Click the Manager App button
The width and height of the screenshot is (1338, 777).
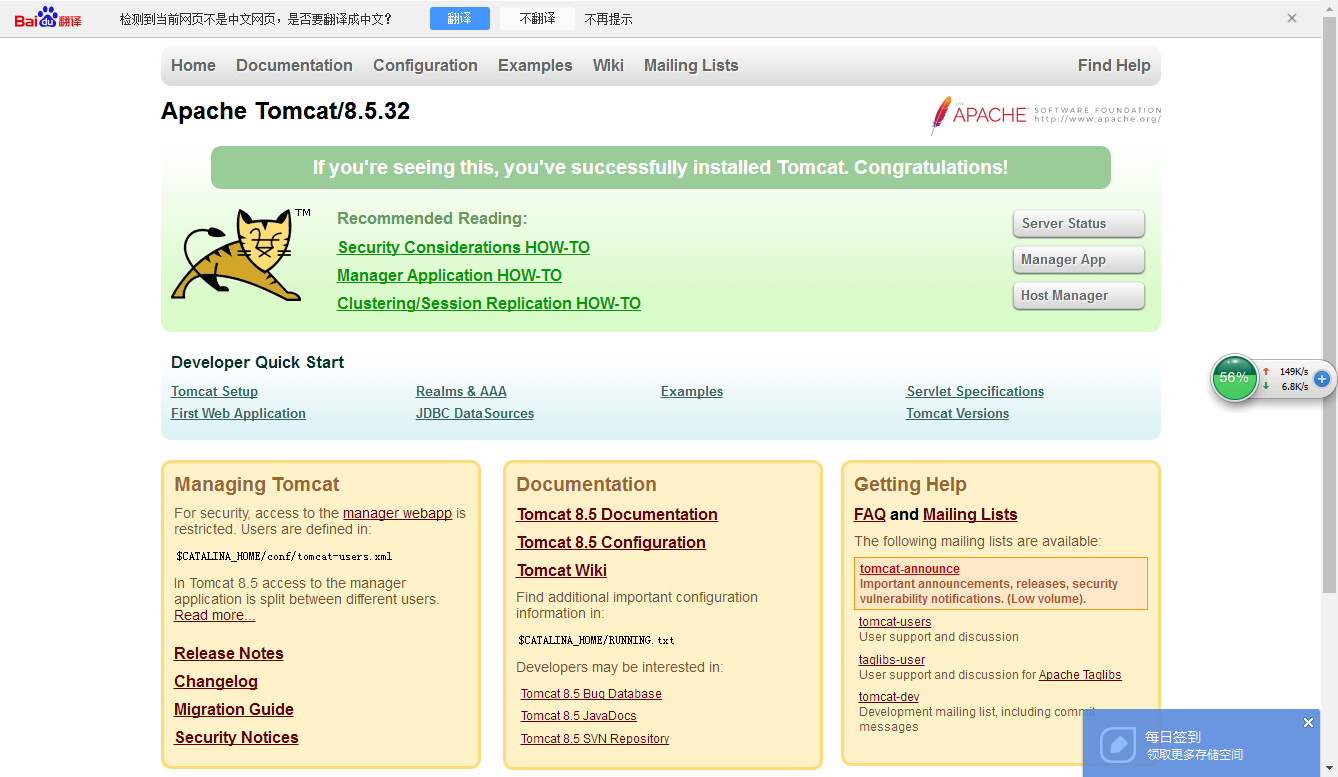[1078, 259]
